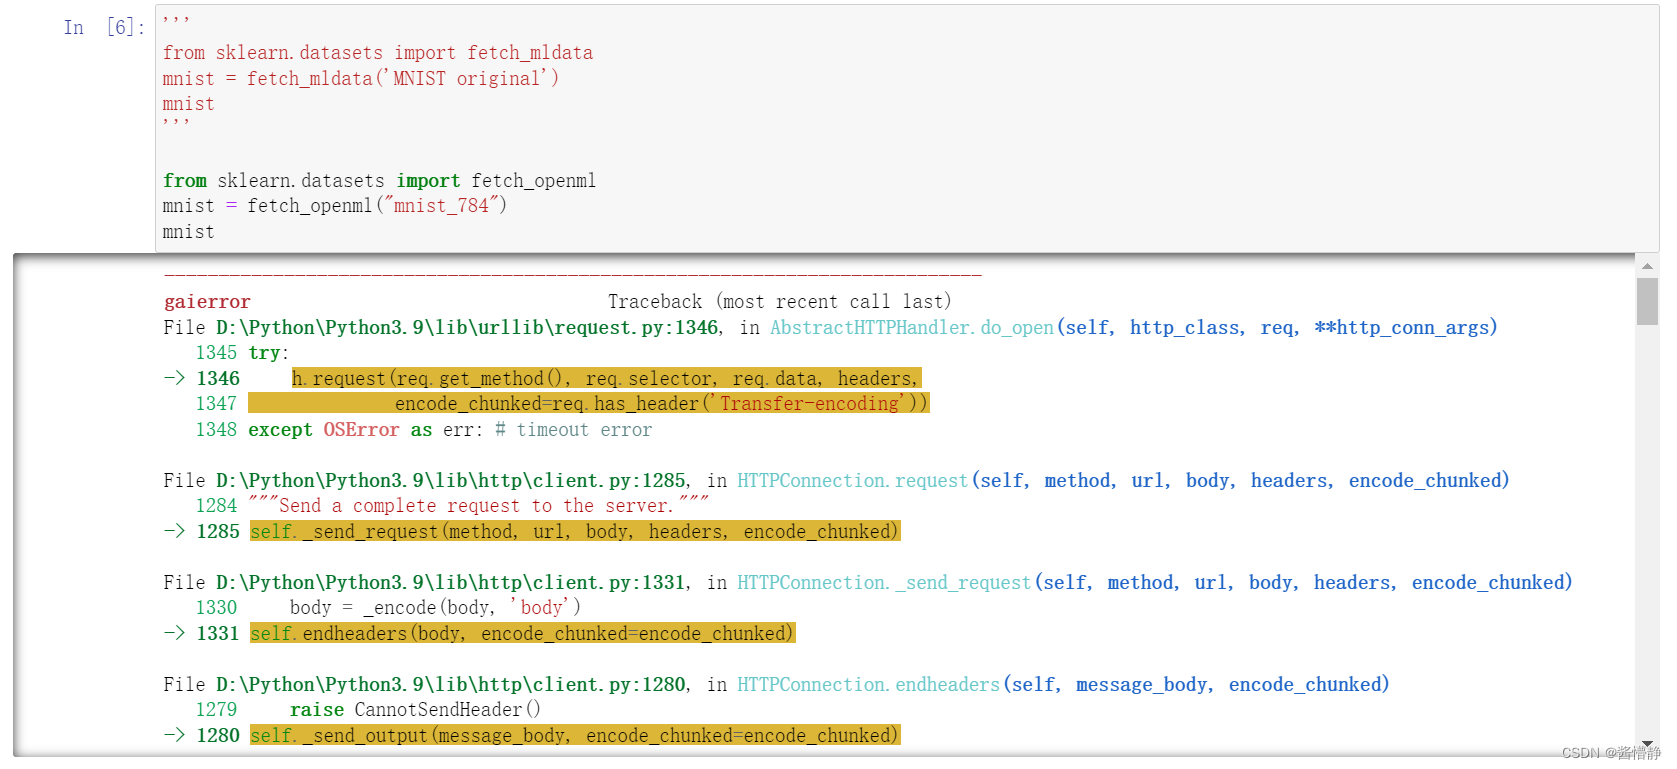The image size is (1677, 769).
Task: Click the arrow marker beside line 1346
Action: click(x=174, y=378)
